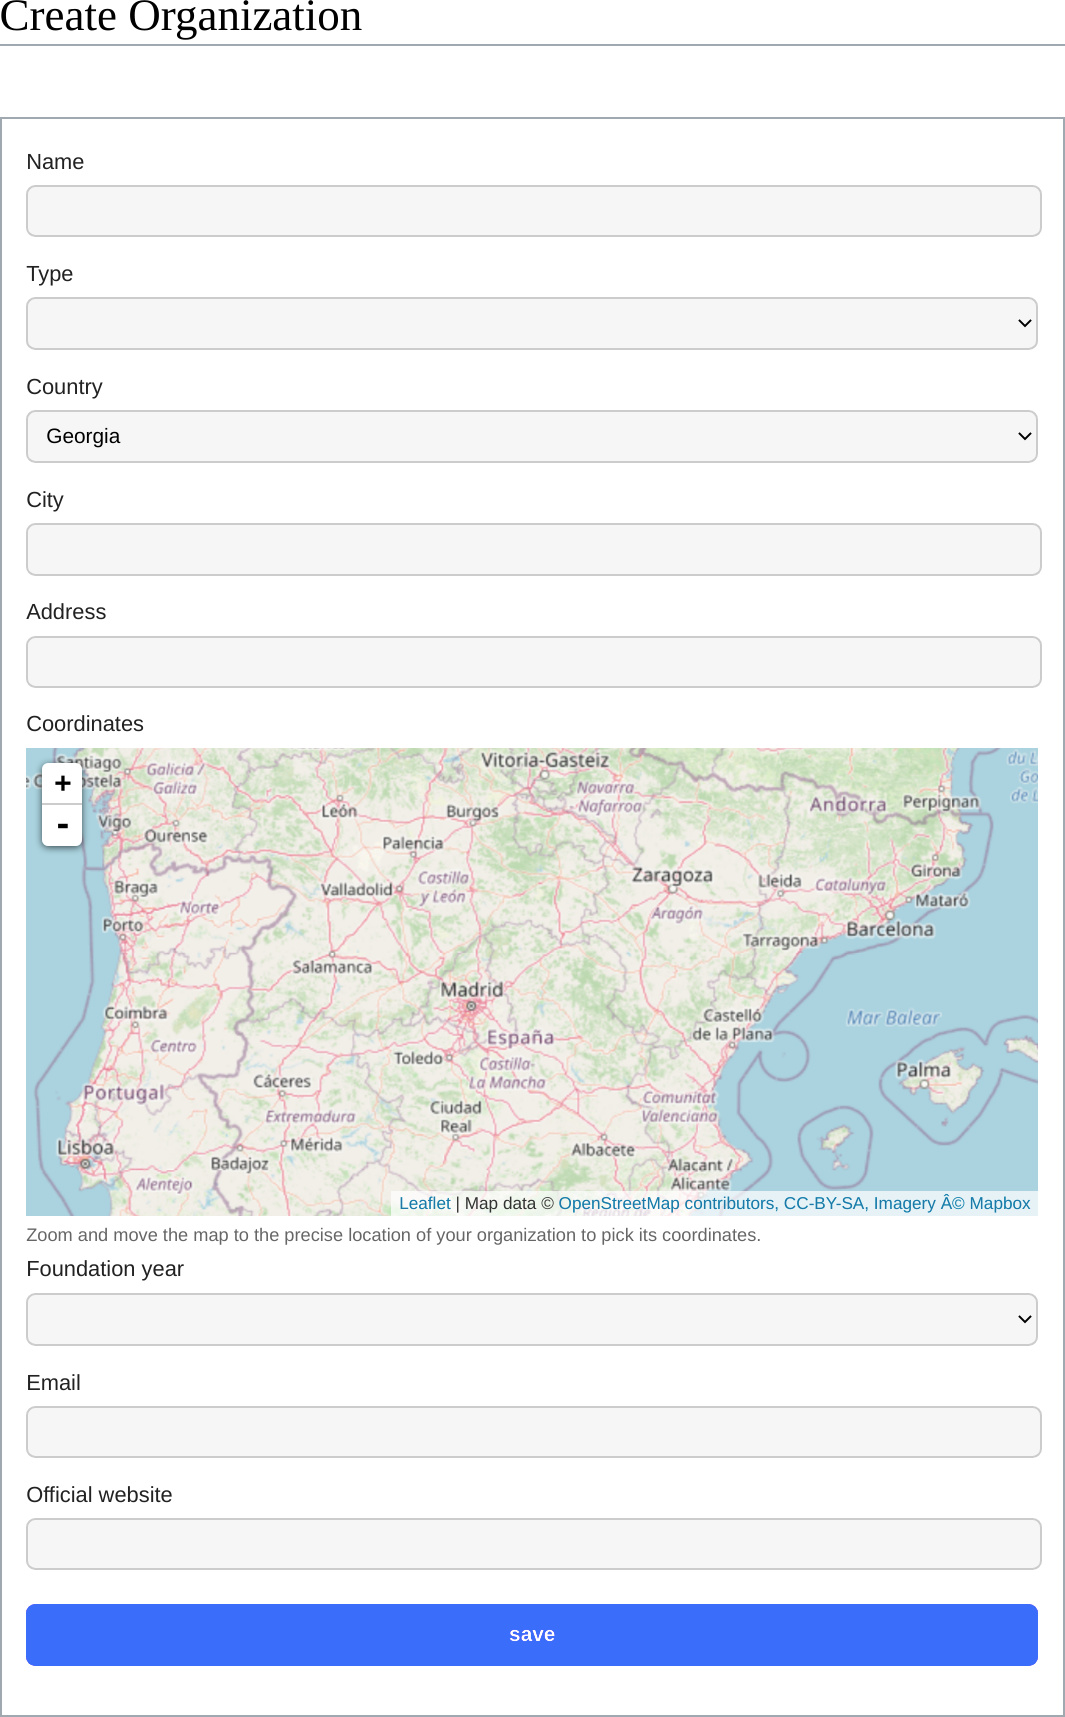Viewport: 1065px width, 1717px height.
Task: Click Lisboa on the map
Action: [85, 1148]
